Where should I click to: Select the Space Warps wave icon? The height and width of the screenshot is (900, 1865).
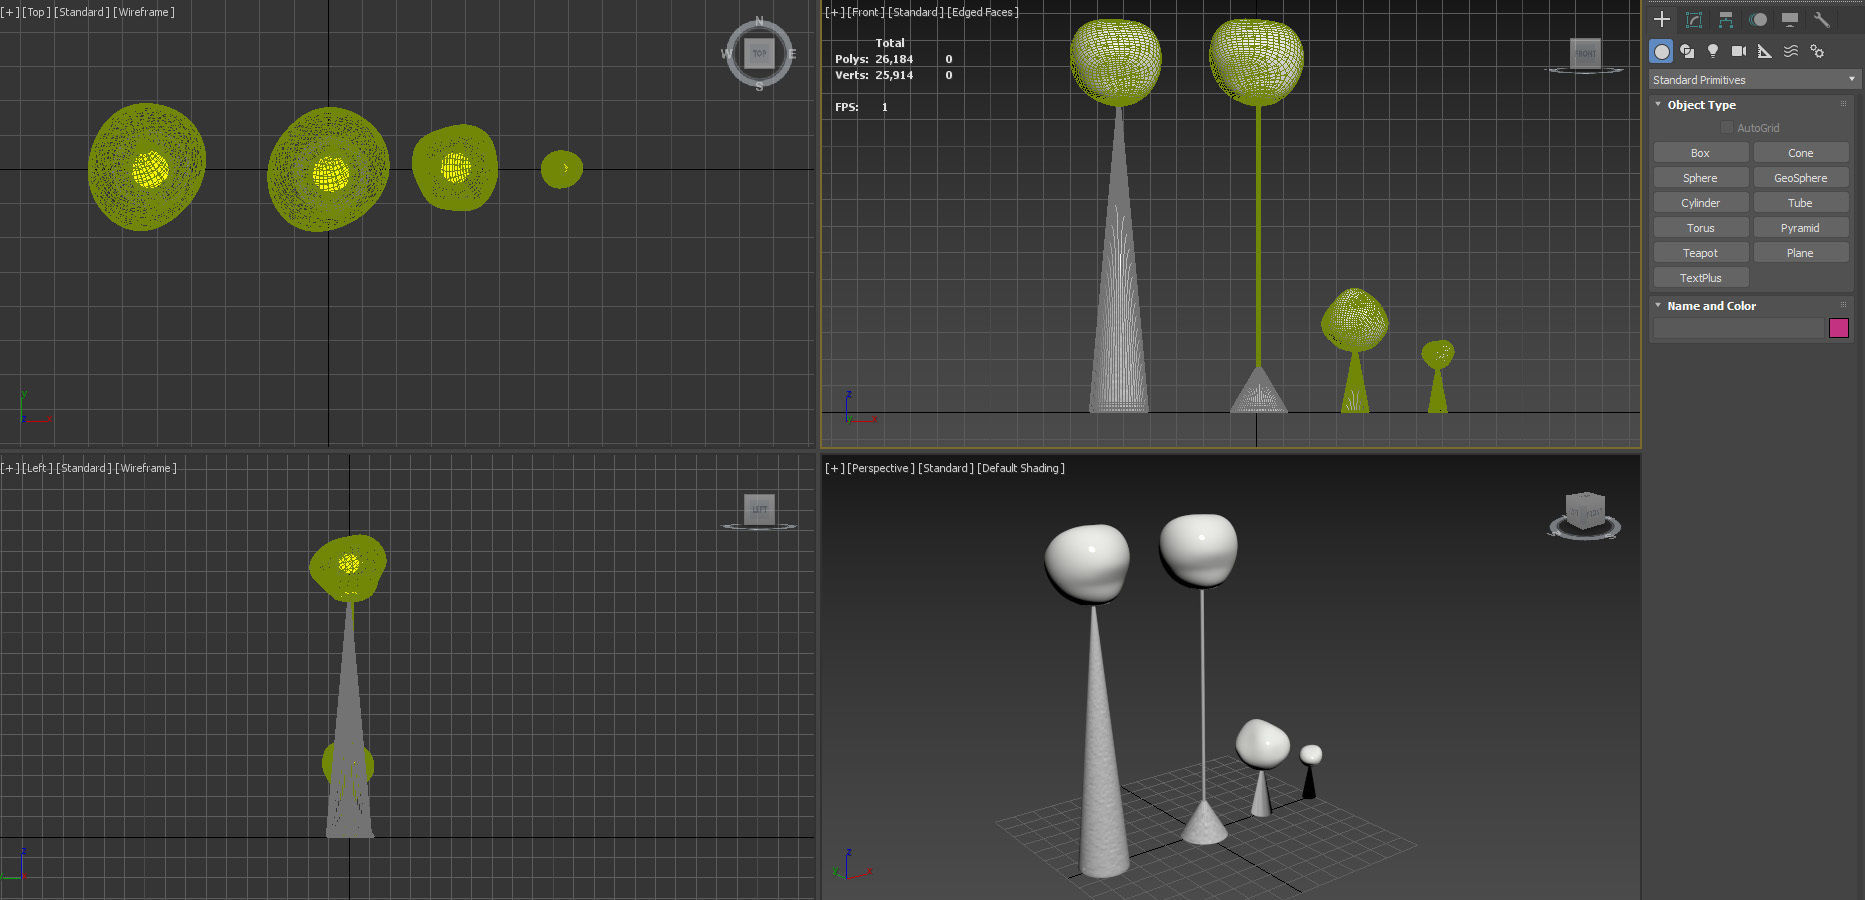pyautogui.click(x=1791, y=51)
